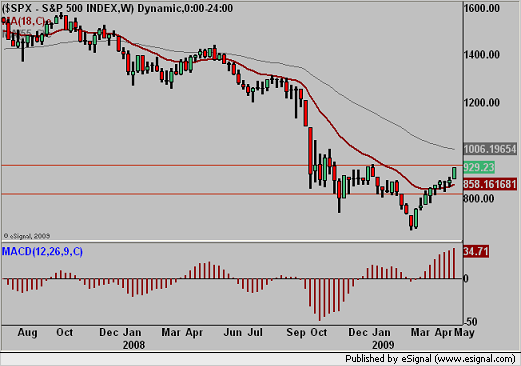This screenshot has height=366, width=521.
Task: Click the deepest negative MACD histogram bar
Action: tap(319, 300)
